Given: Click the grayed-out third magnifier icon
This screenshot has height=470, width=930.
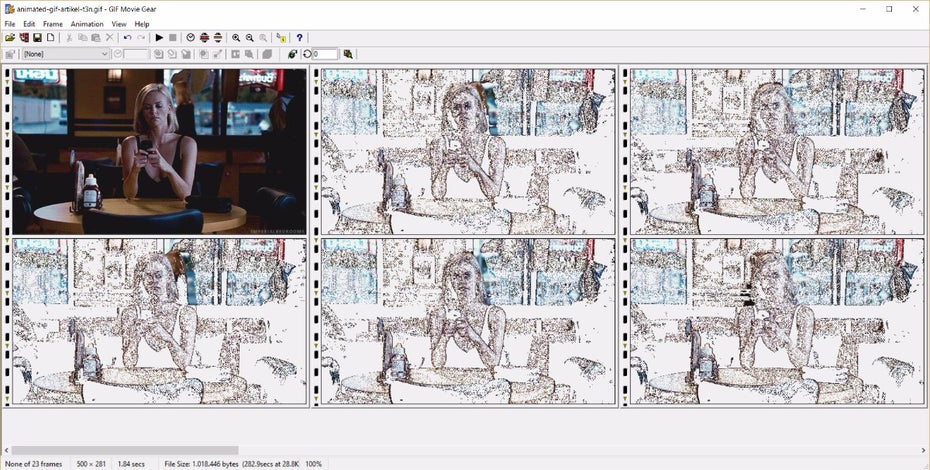Looking at the screenshot, I should 263,37.
